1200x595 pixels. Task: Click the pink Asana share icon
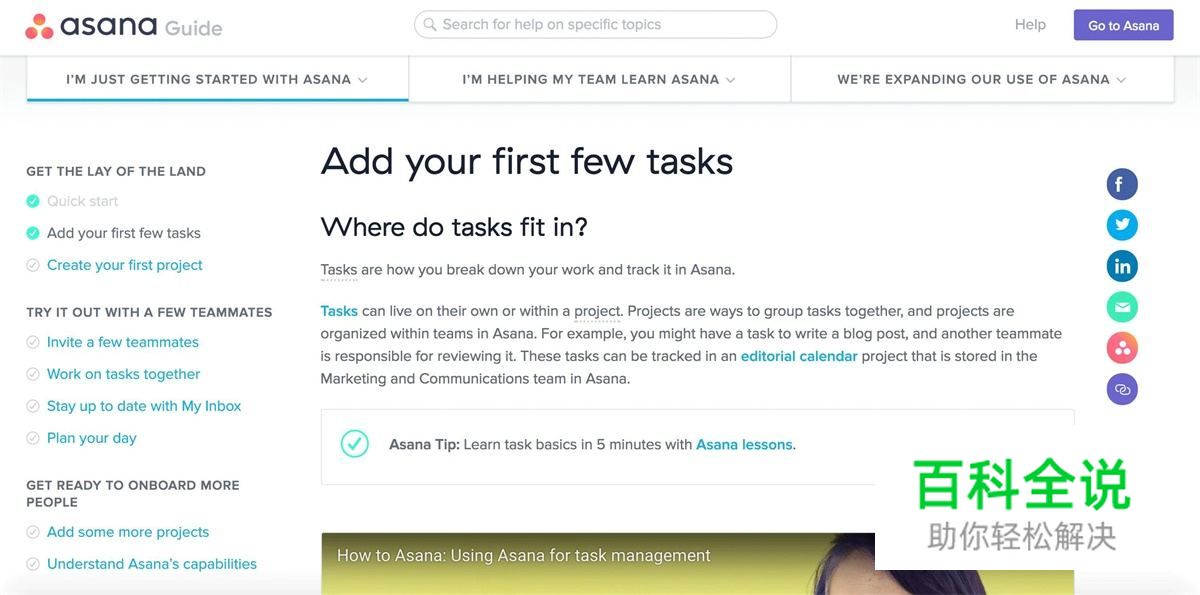point(1122,348)
